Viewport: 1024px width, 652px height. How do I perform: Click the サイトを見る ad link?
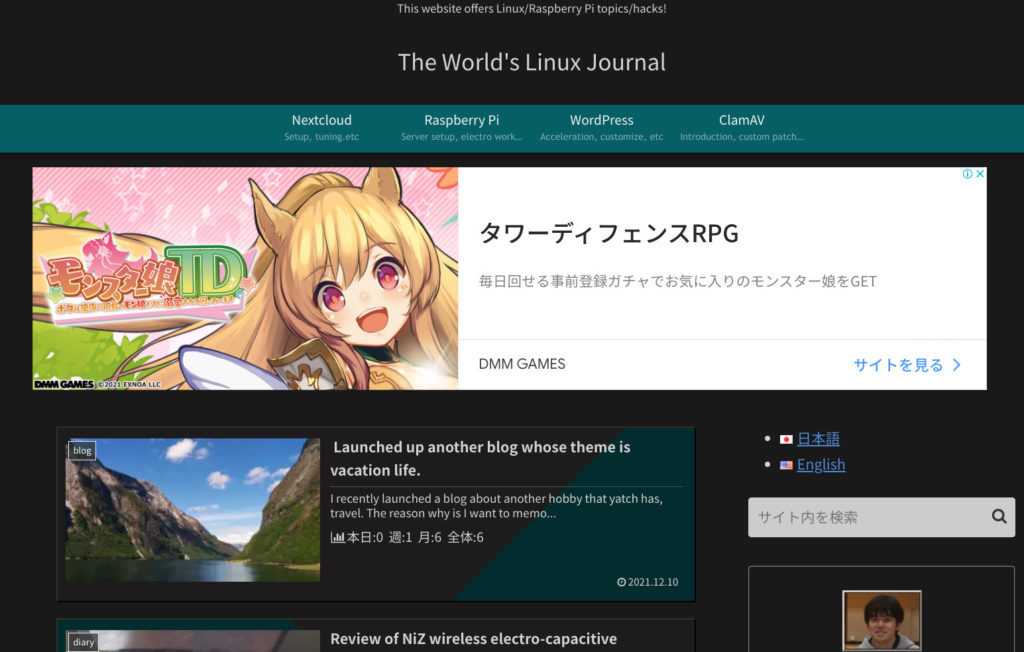(x=898, y=365)
